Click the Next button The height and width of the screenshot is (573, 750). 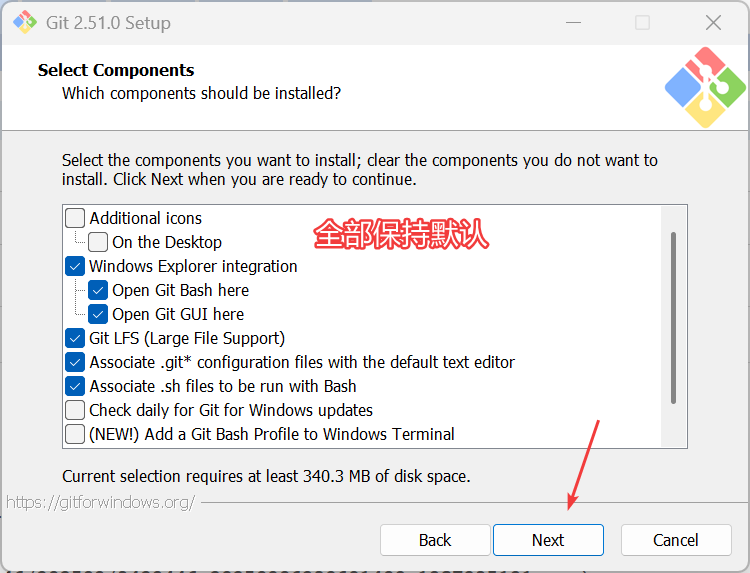(x=548, y=540)
